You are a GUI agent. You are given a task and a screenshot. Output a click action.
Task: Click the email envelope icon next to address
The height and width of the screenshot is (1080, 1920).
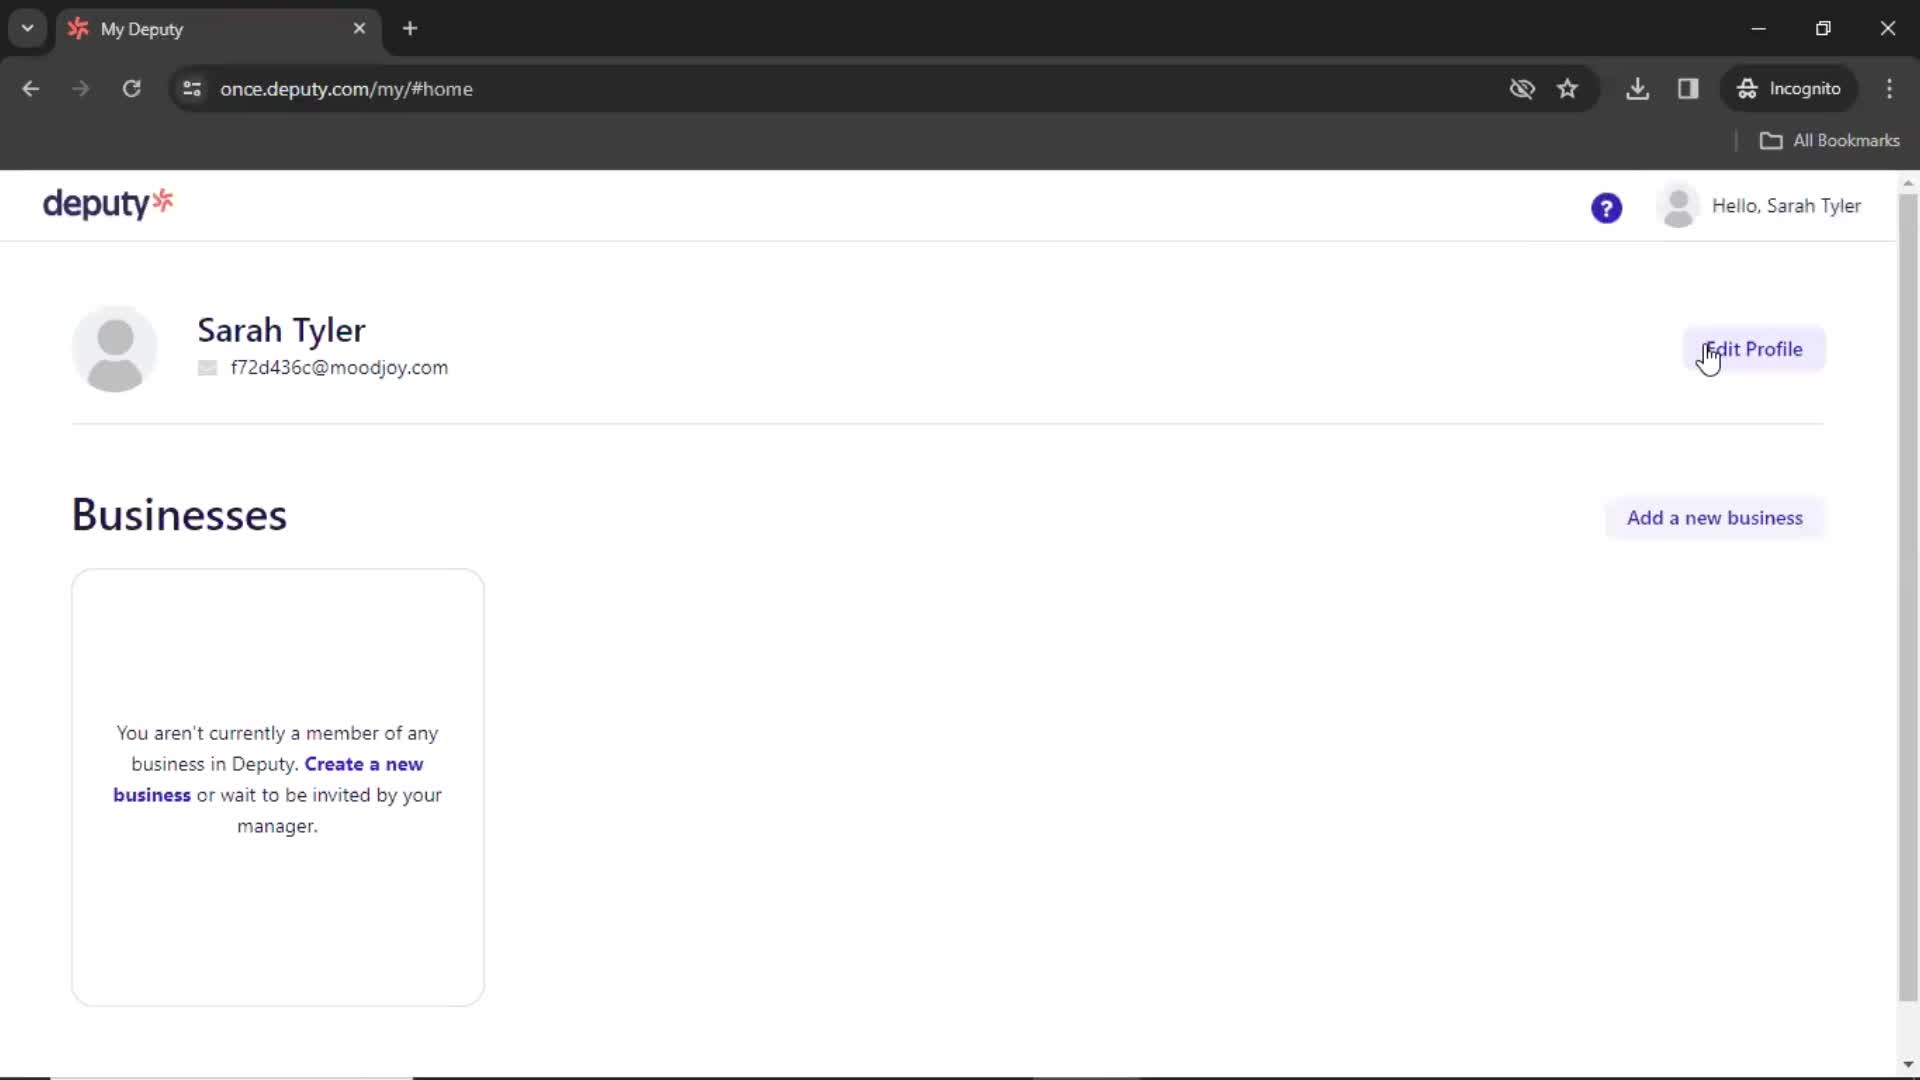coord(208,368)
